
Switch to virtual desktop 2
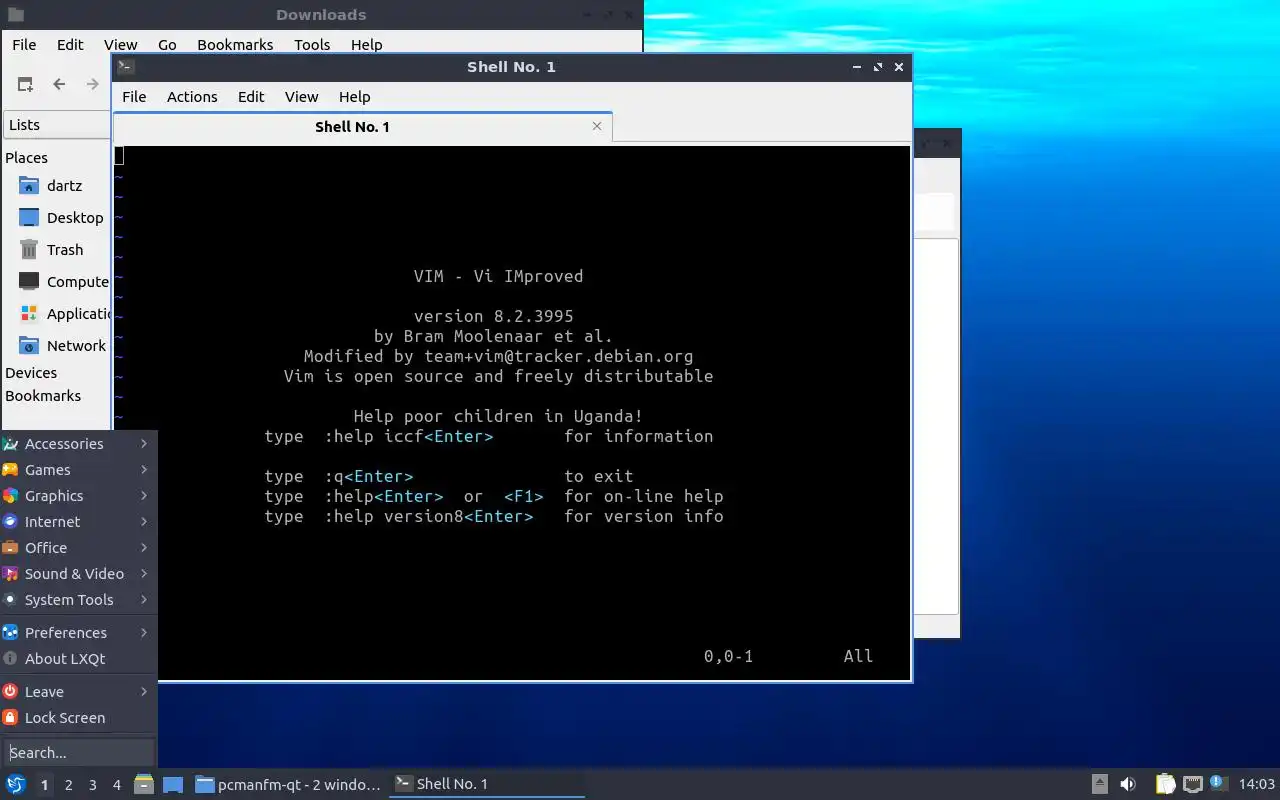click(68, 785)
